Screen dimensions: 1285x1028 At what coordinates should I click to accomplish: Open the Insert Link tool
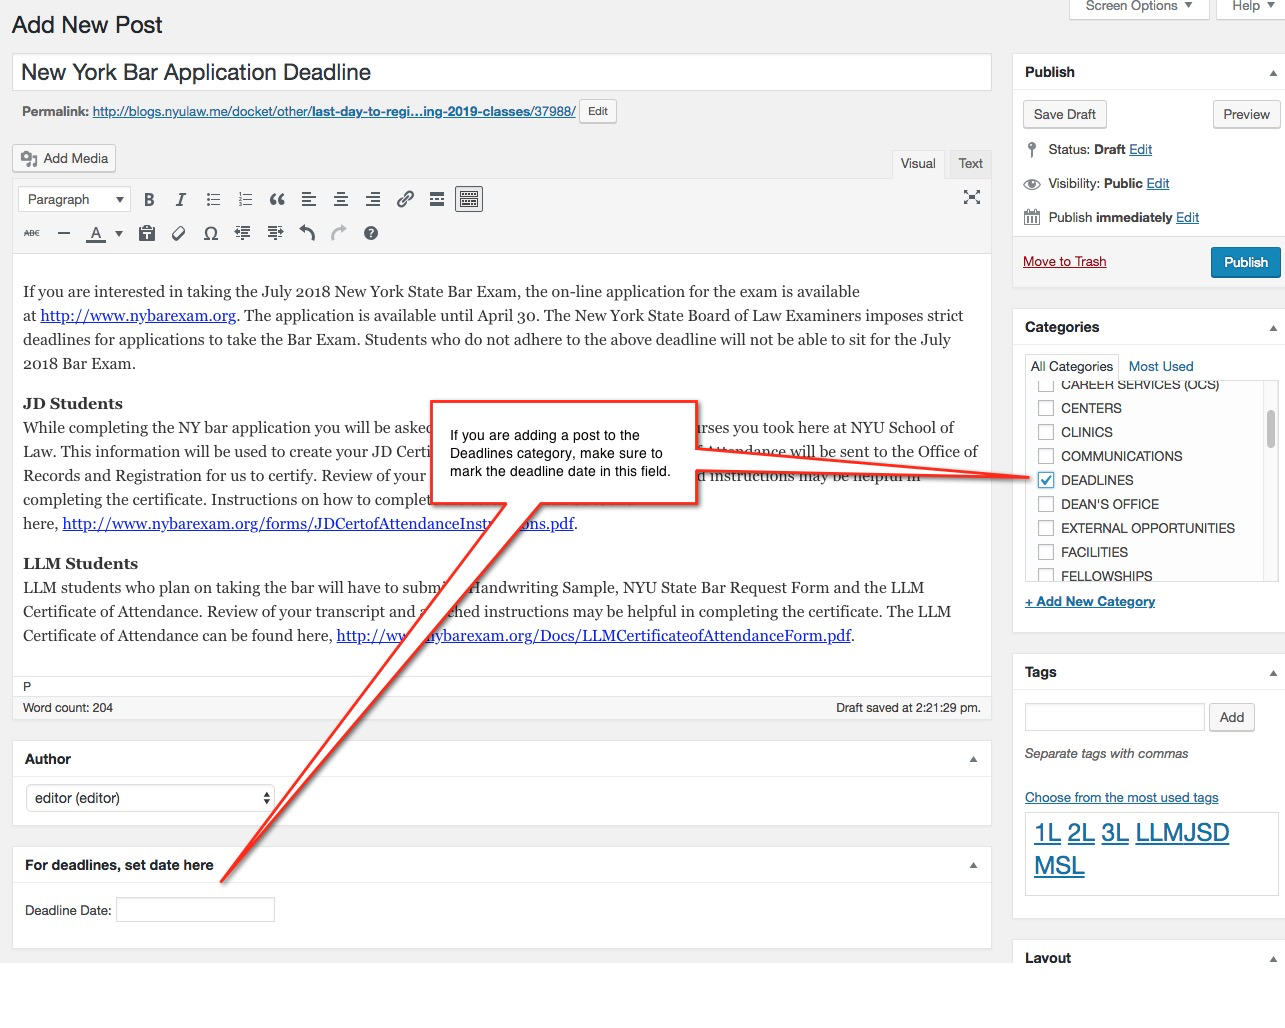tap(405, 199)
